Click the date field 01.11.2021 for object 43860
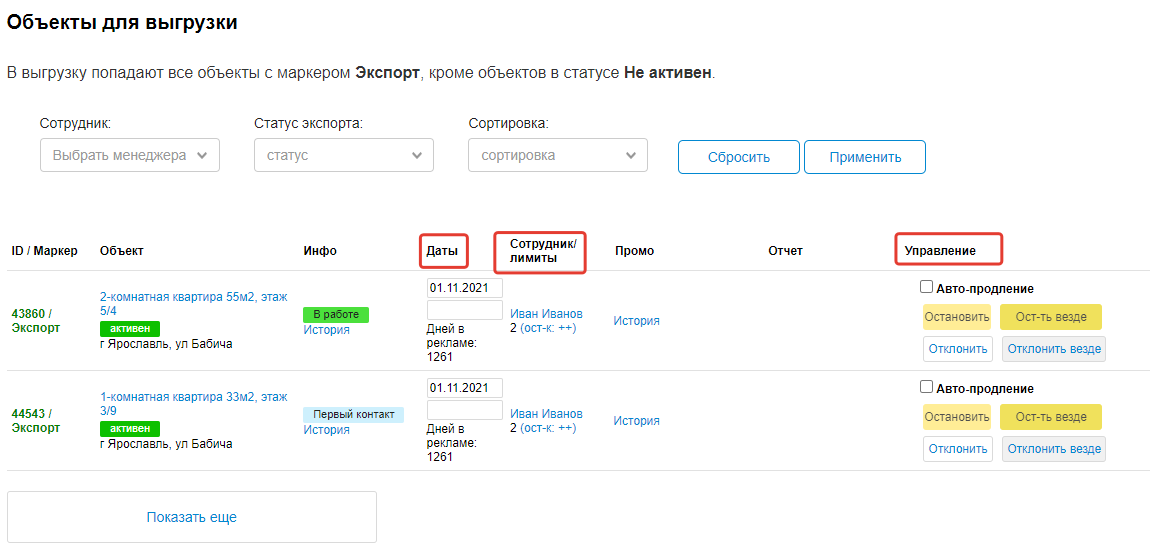This screenshot has height=548, width=1150. 464,288
